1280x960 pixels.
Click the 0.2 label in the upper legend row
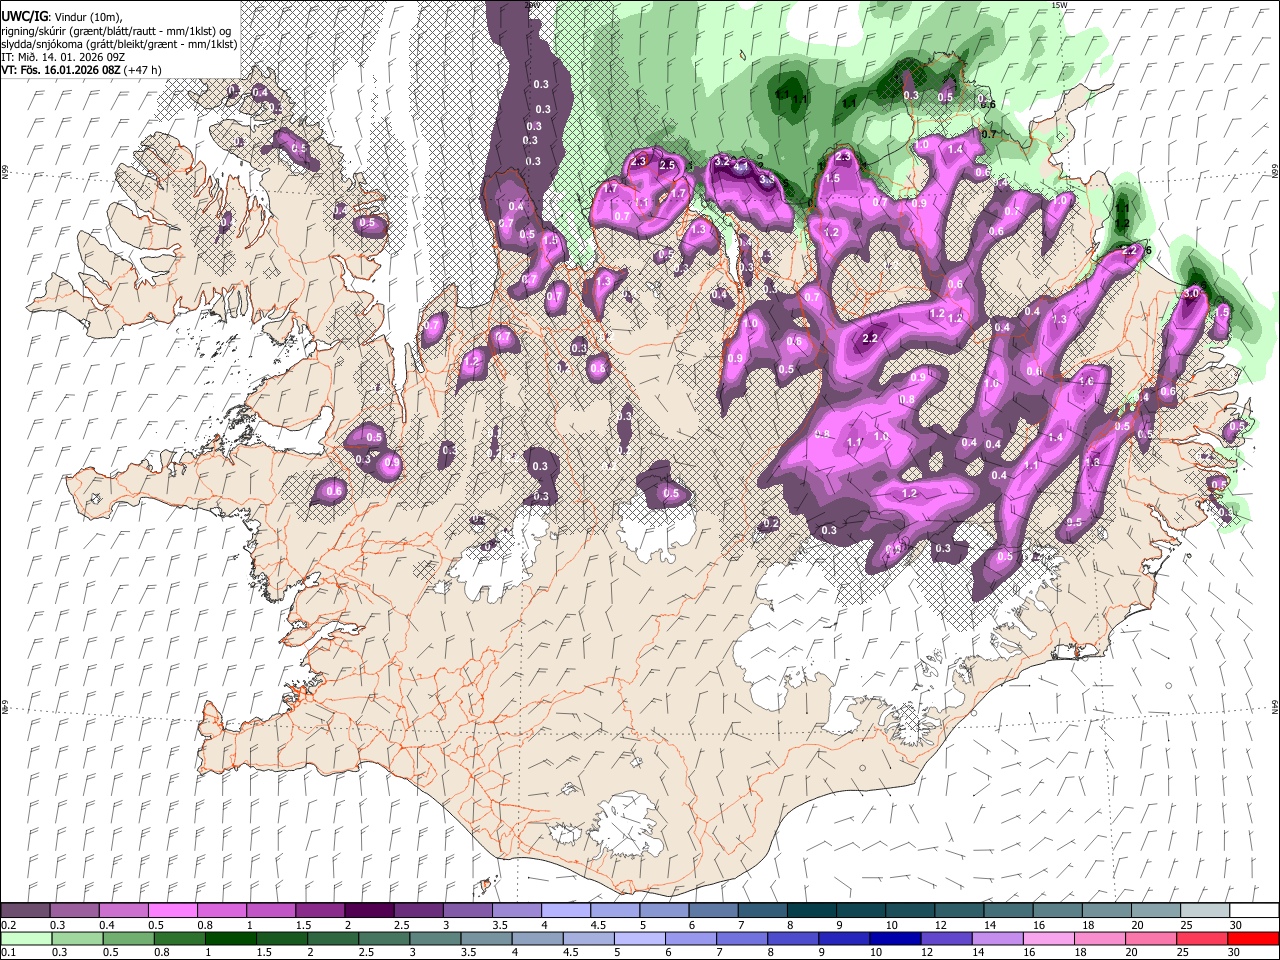point(8,925)
